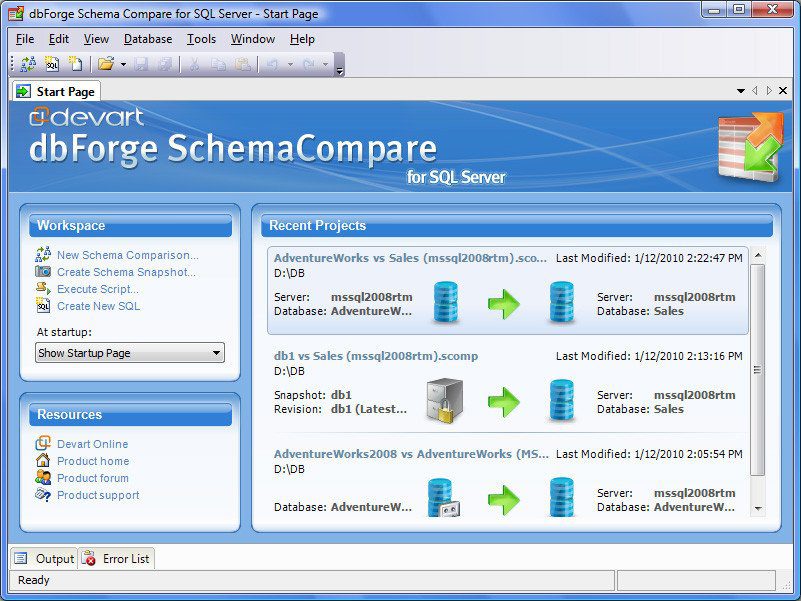This screenshot has width=801, height=601.
Task: Click the Copy toolbar icon
Action: [x=219, y=64]
